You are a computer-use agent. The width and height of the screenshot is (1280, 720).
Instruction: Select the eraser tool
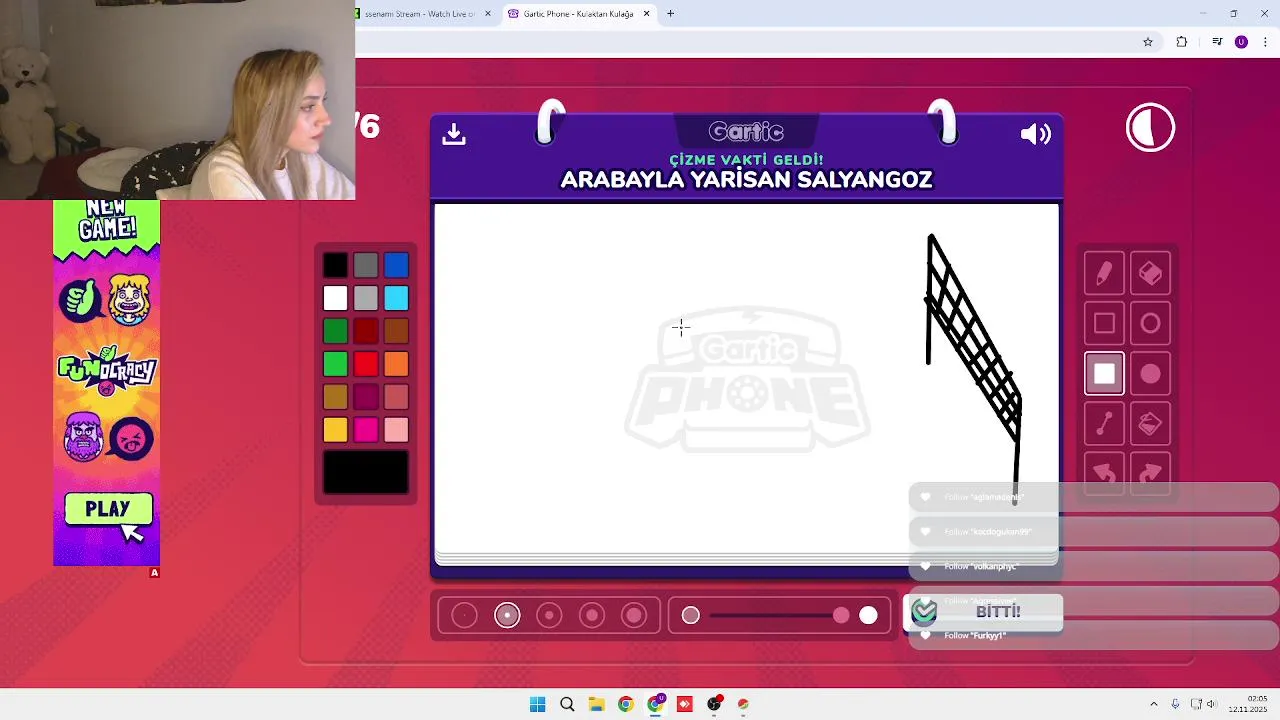click(1150, 274)
